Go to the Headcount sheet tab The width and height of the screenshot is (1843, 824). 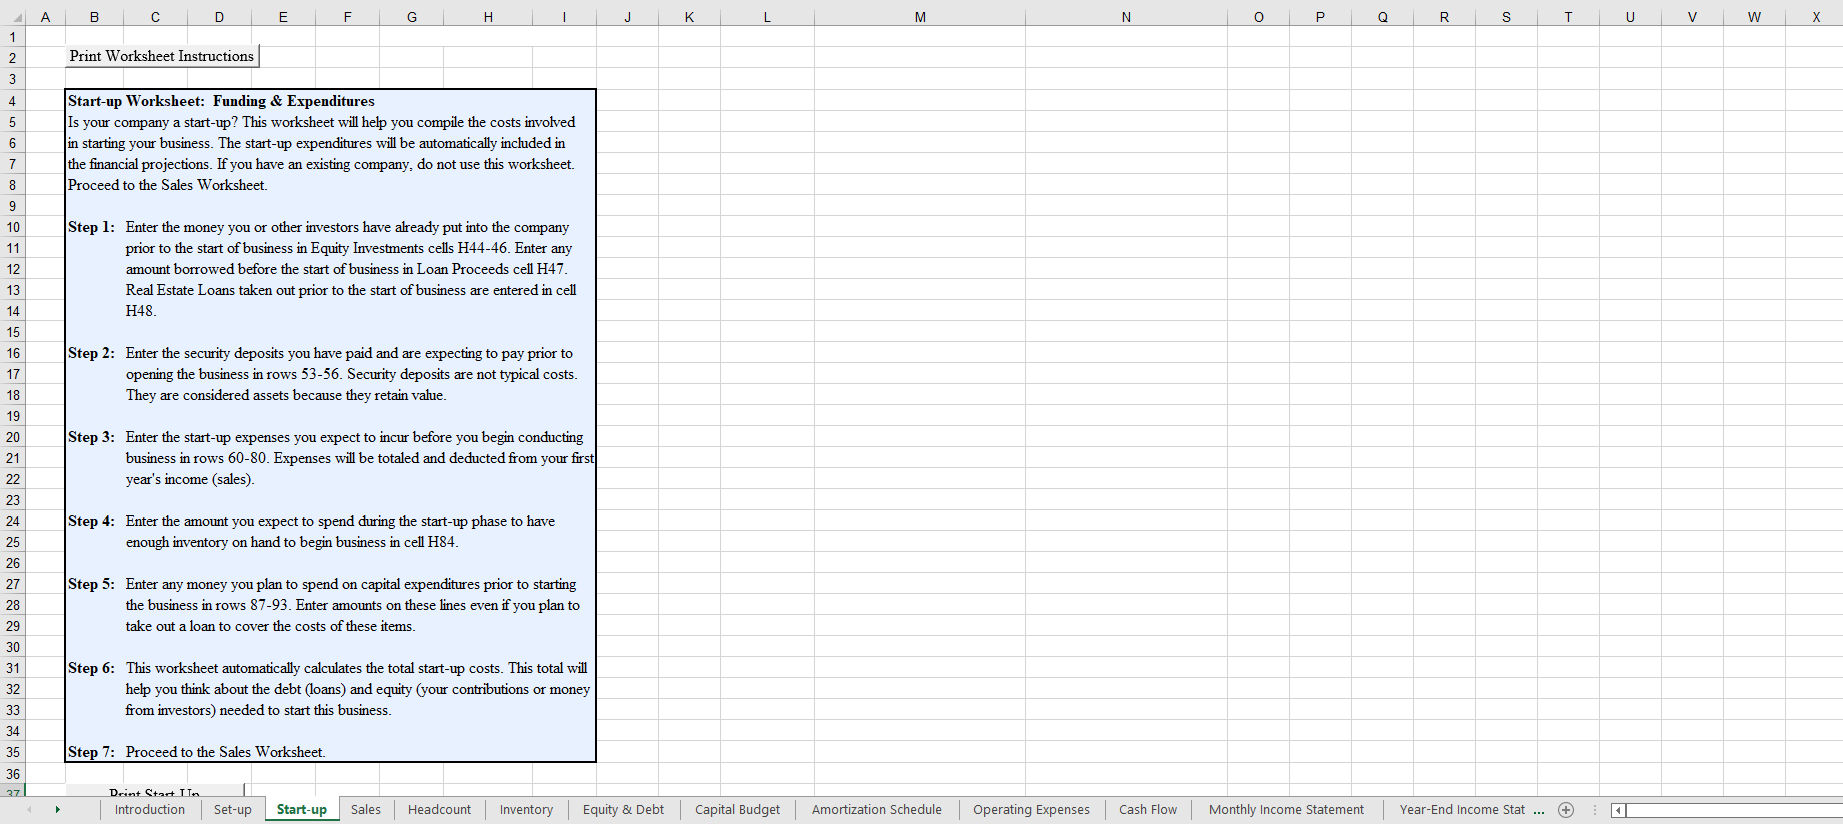(x=439, y=810)
